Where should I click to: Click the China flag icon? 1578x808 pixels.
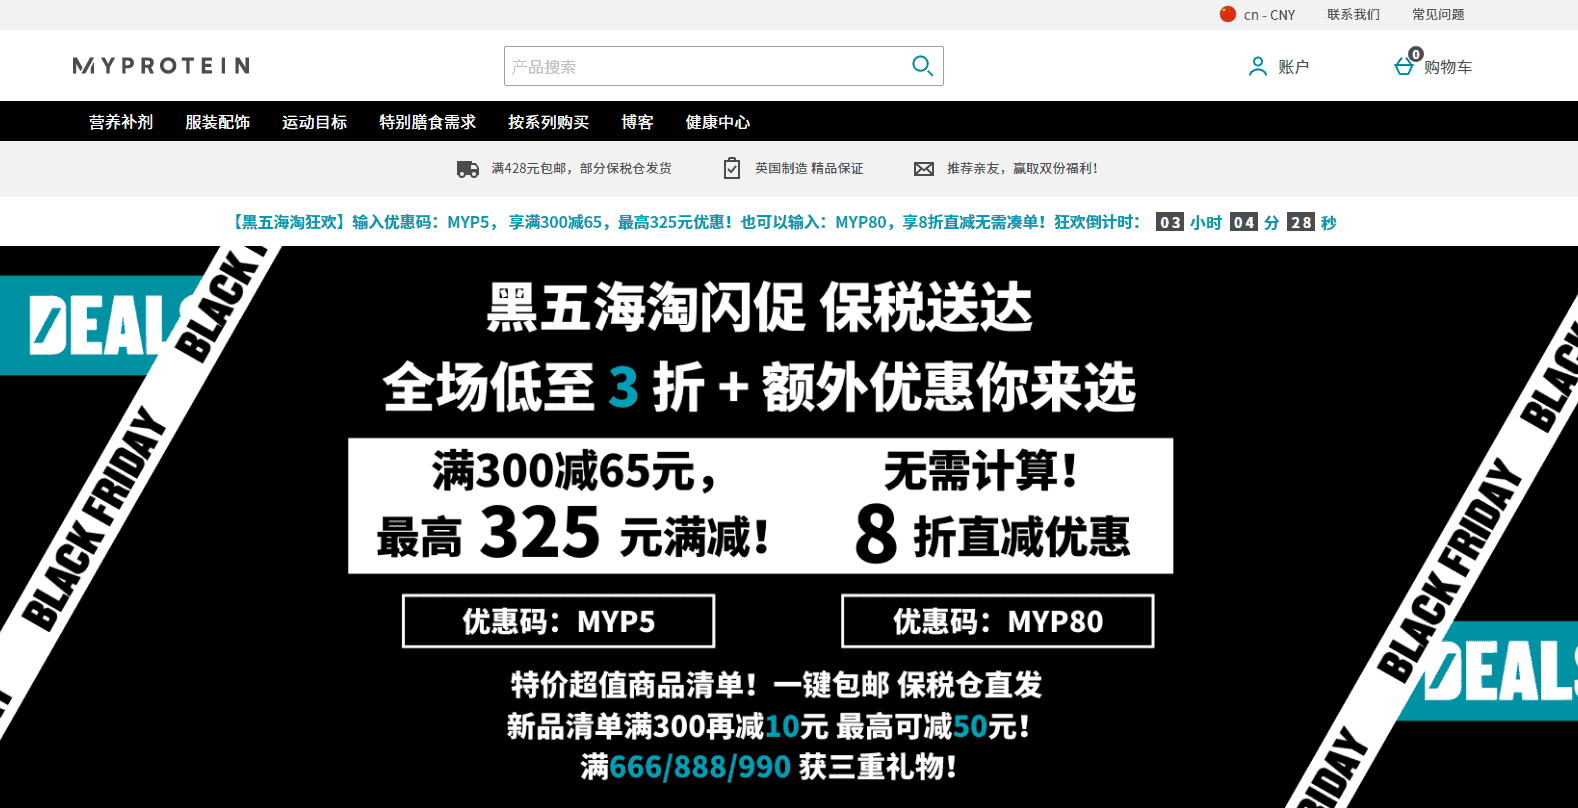click(1228, 14)
